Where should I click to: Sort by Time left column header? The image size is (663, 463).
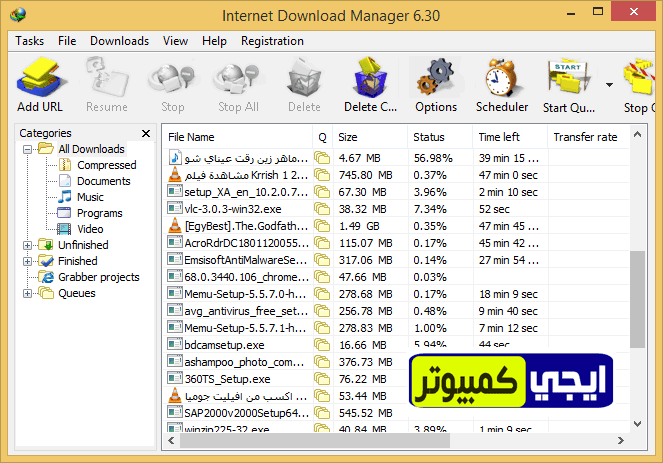coord(510,137)
